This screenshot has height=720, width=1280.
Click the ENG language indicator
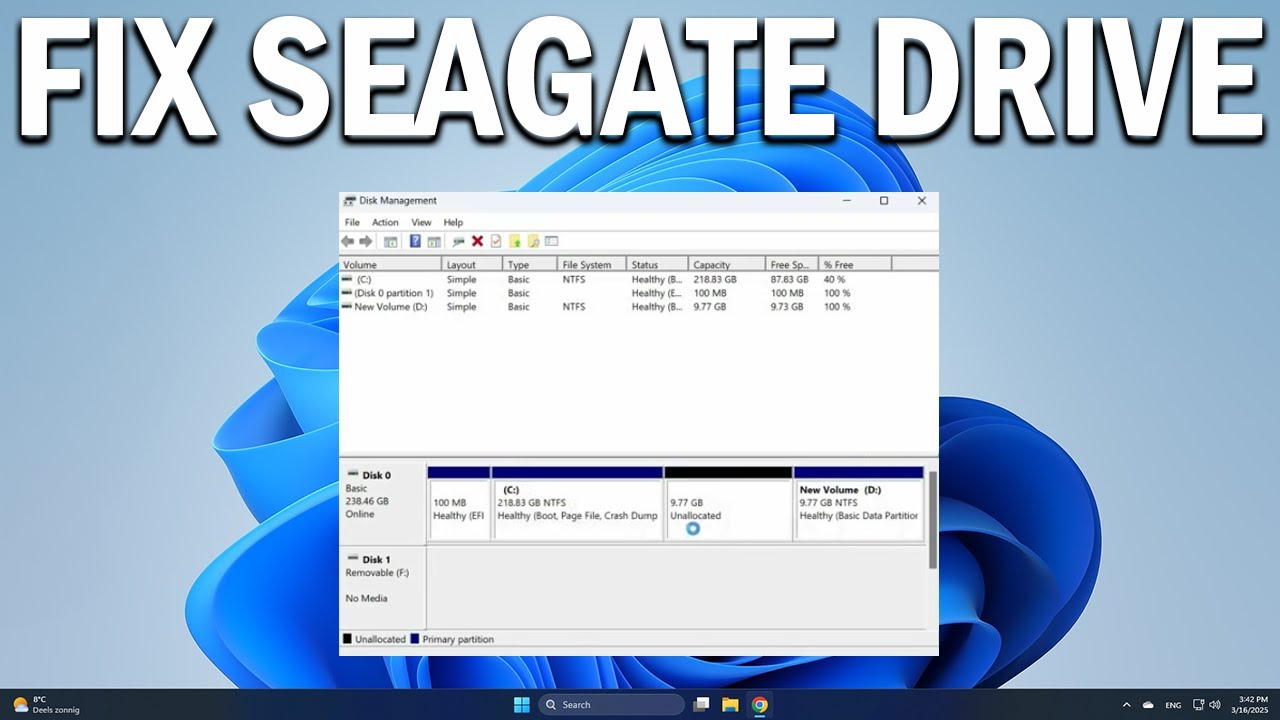(x=1173, y=705)
